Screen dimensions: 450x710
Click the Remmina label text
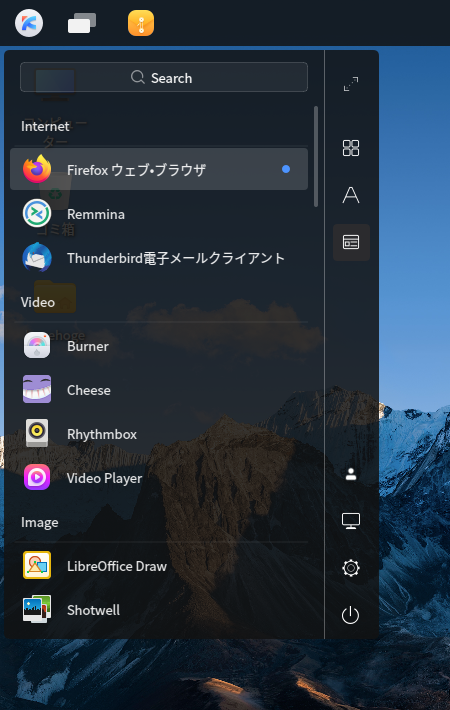[96, 214]
